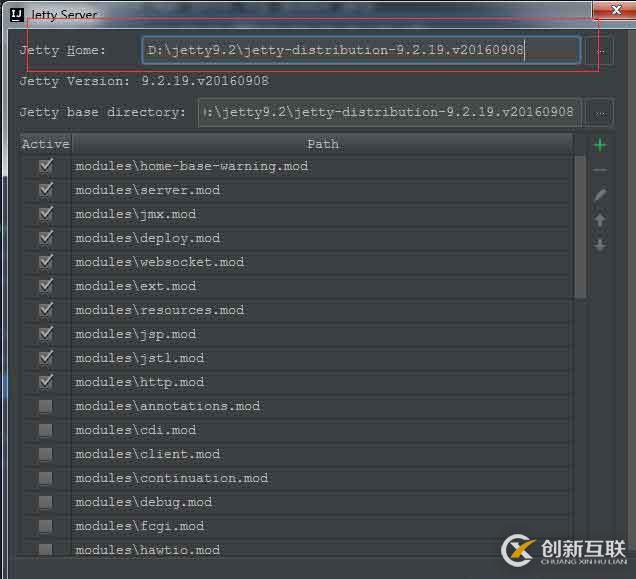This screenshot has height=579, width=636.
Task: Enable continuation.mod module checkbox
Action: (45, 478)
